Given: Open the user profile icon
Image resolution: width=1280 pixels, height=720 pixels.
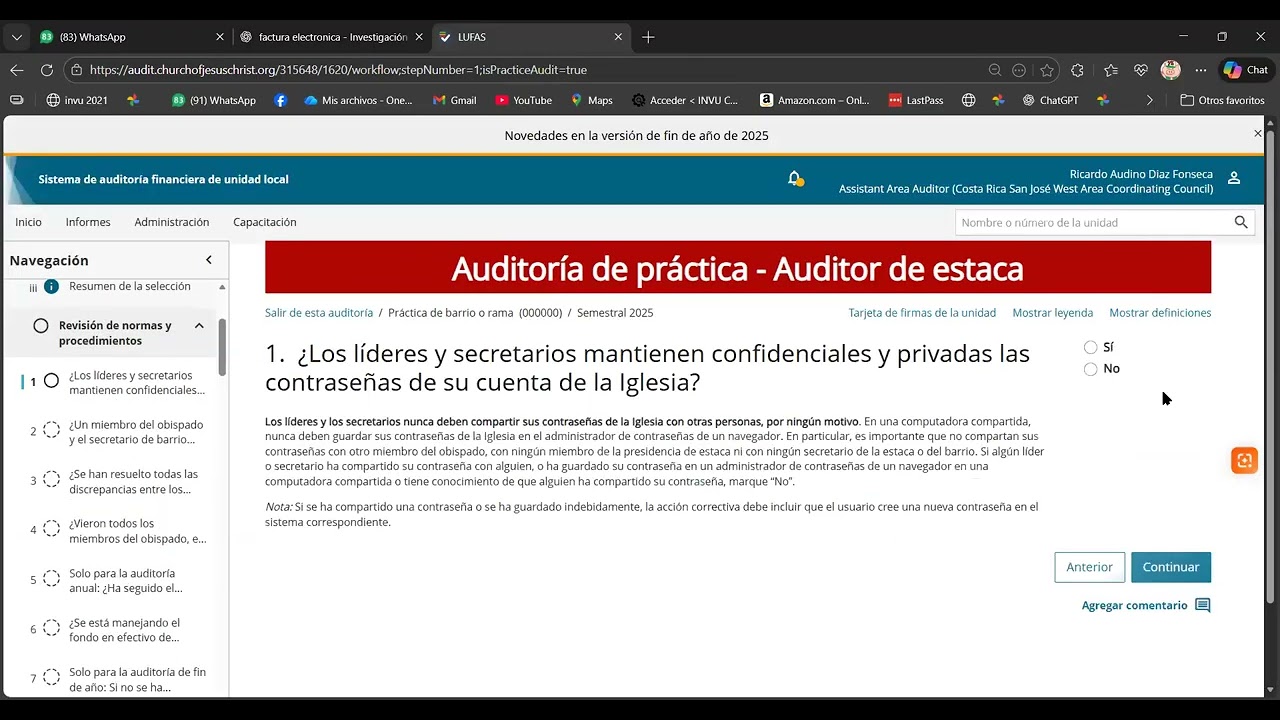Looking at the screenshot, I should click(1234, 178).
